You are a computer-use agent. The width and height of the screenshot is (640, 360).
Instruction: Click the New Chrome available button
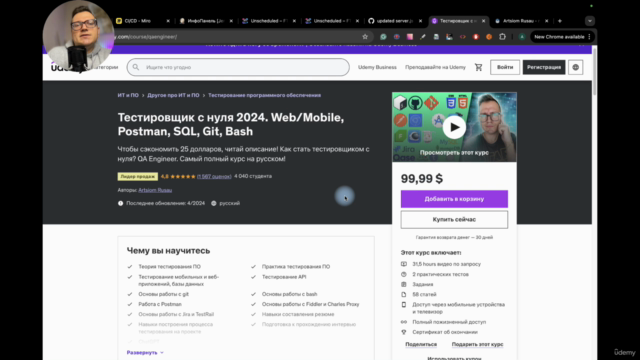[559, 37]
